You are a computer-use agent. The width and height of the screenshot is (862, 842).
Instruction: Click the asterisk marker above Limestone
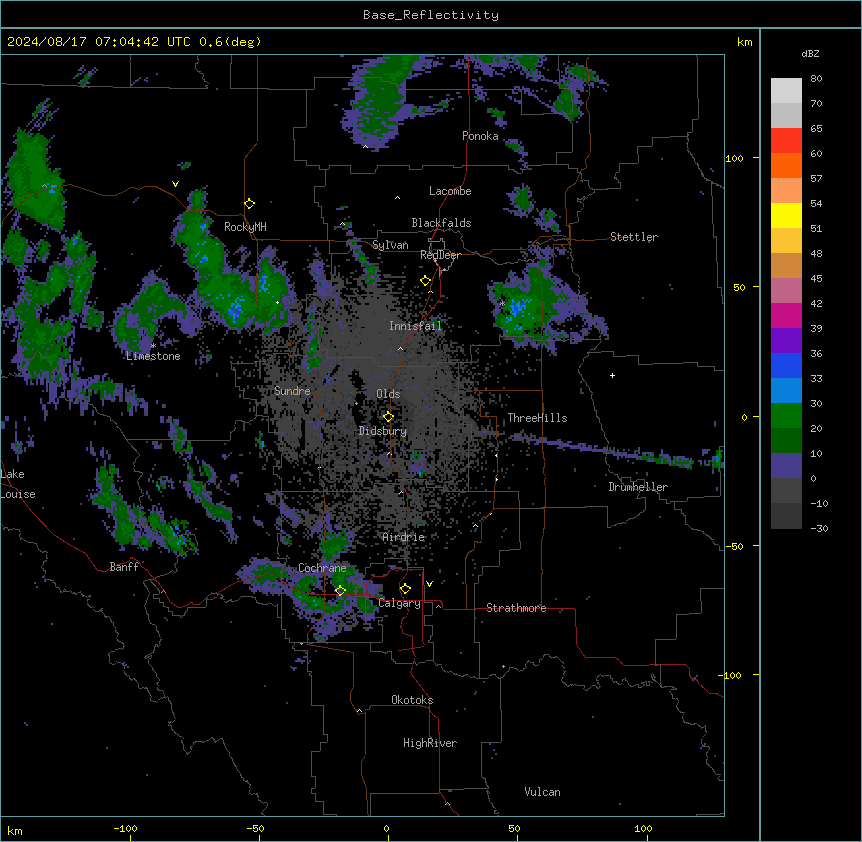153,346
